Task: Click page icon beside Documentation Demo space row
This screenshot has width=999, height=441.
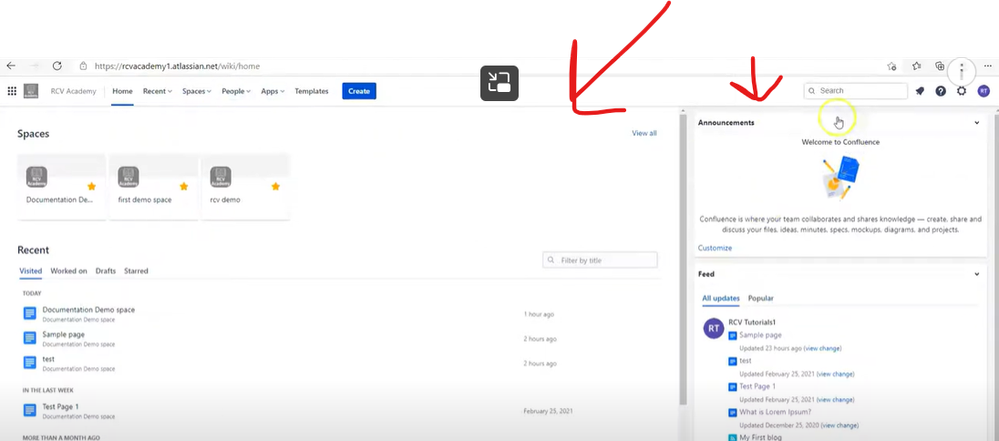Action: tap(29, 313)
